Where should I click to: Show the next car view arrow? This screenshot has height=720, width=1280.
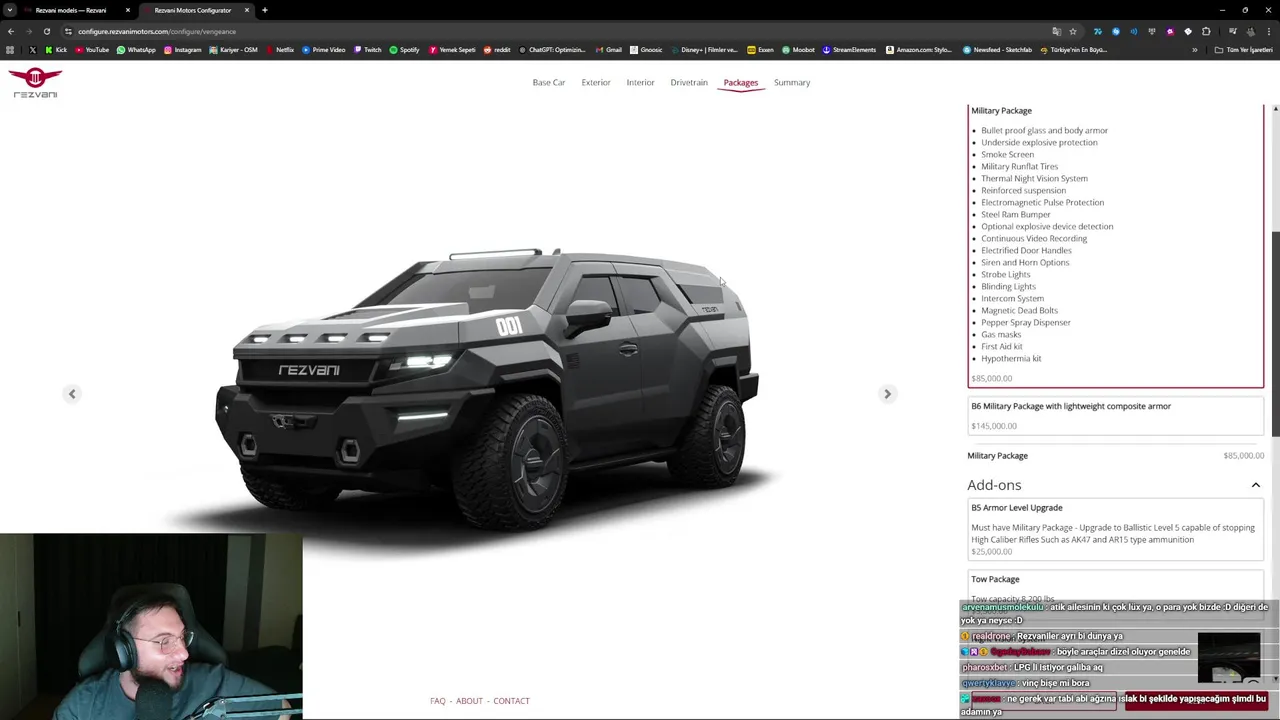(887, 394)
